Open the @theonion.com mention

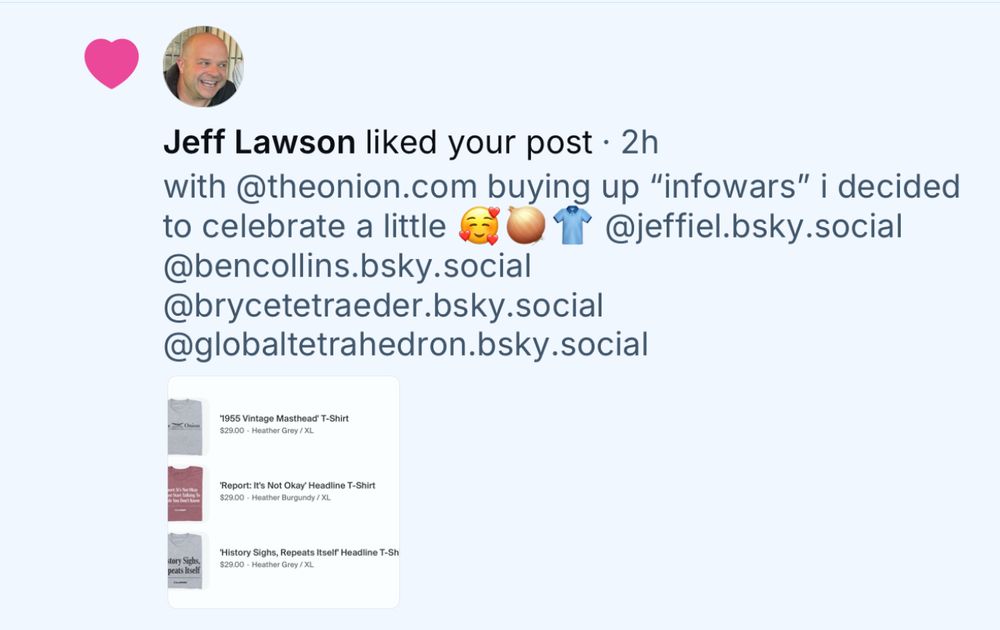(356, 187)
